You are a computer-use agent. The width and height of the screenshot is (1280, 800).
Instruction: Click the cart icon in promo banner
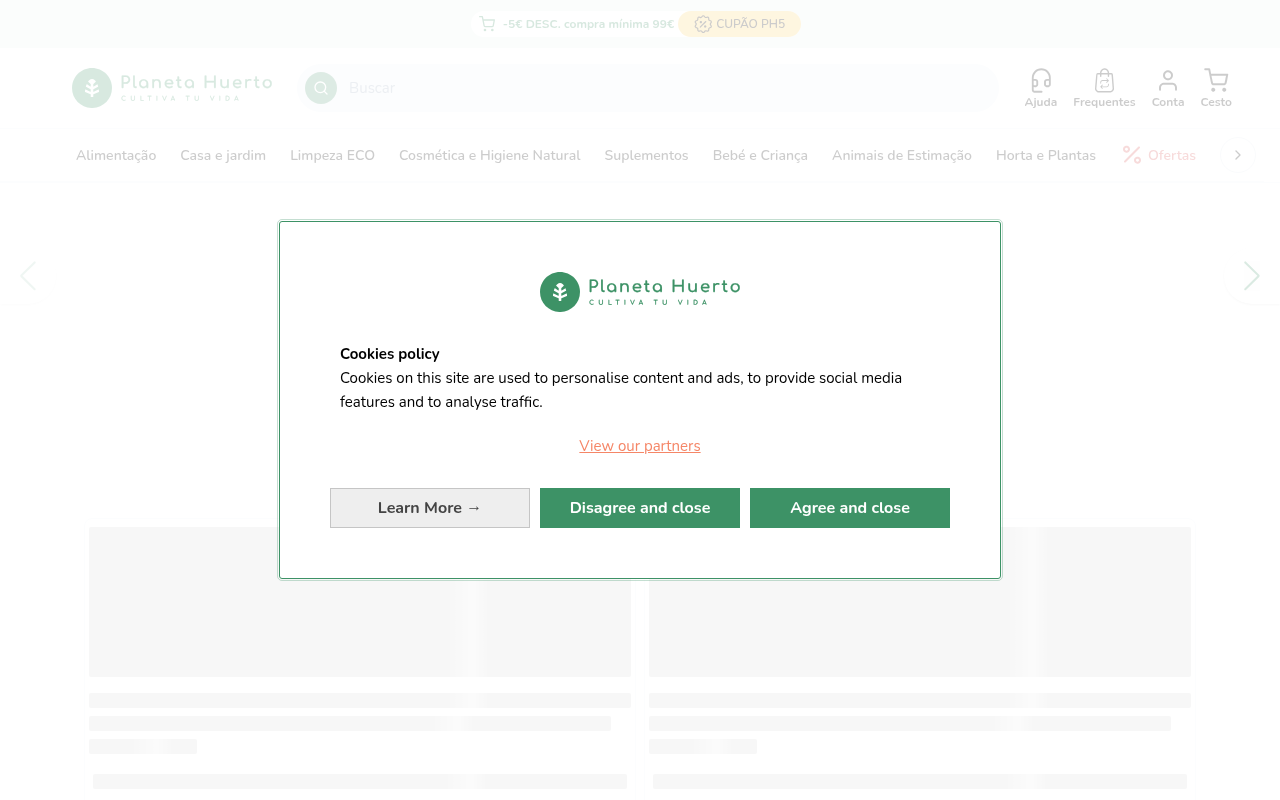tap(487, 24)
